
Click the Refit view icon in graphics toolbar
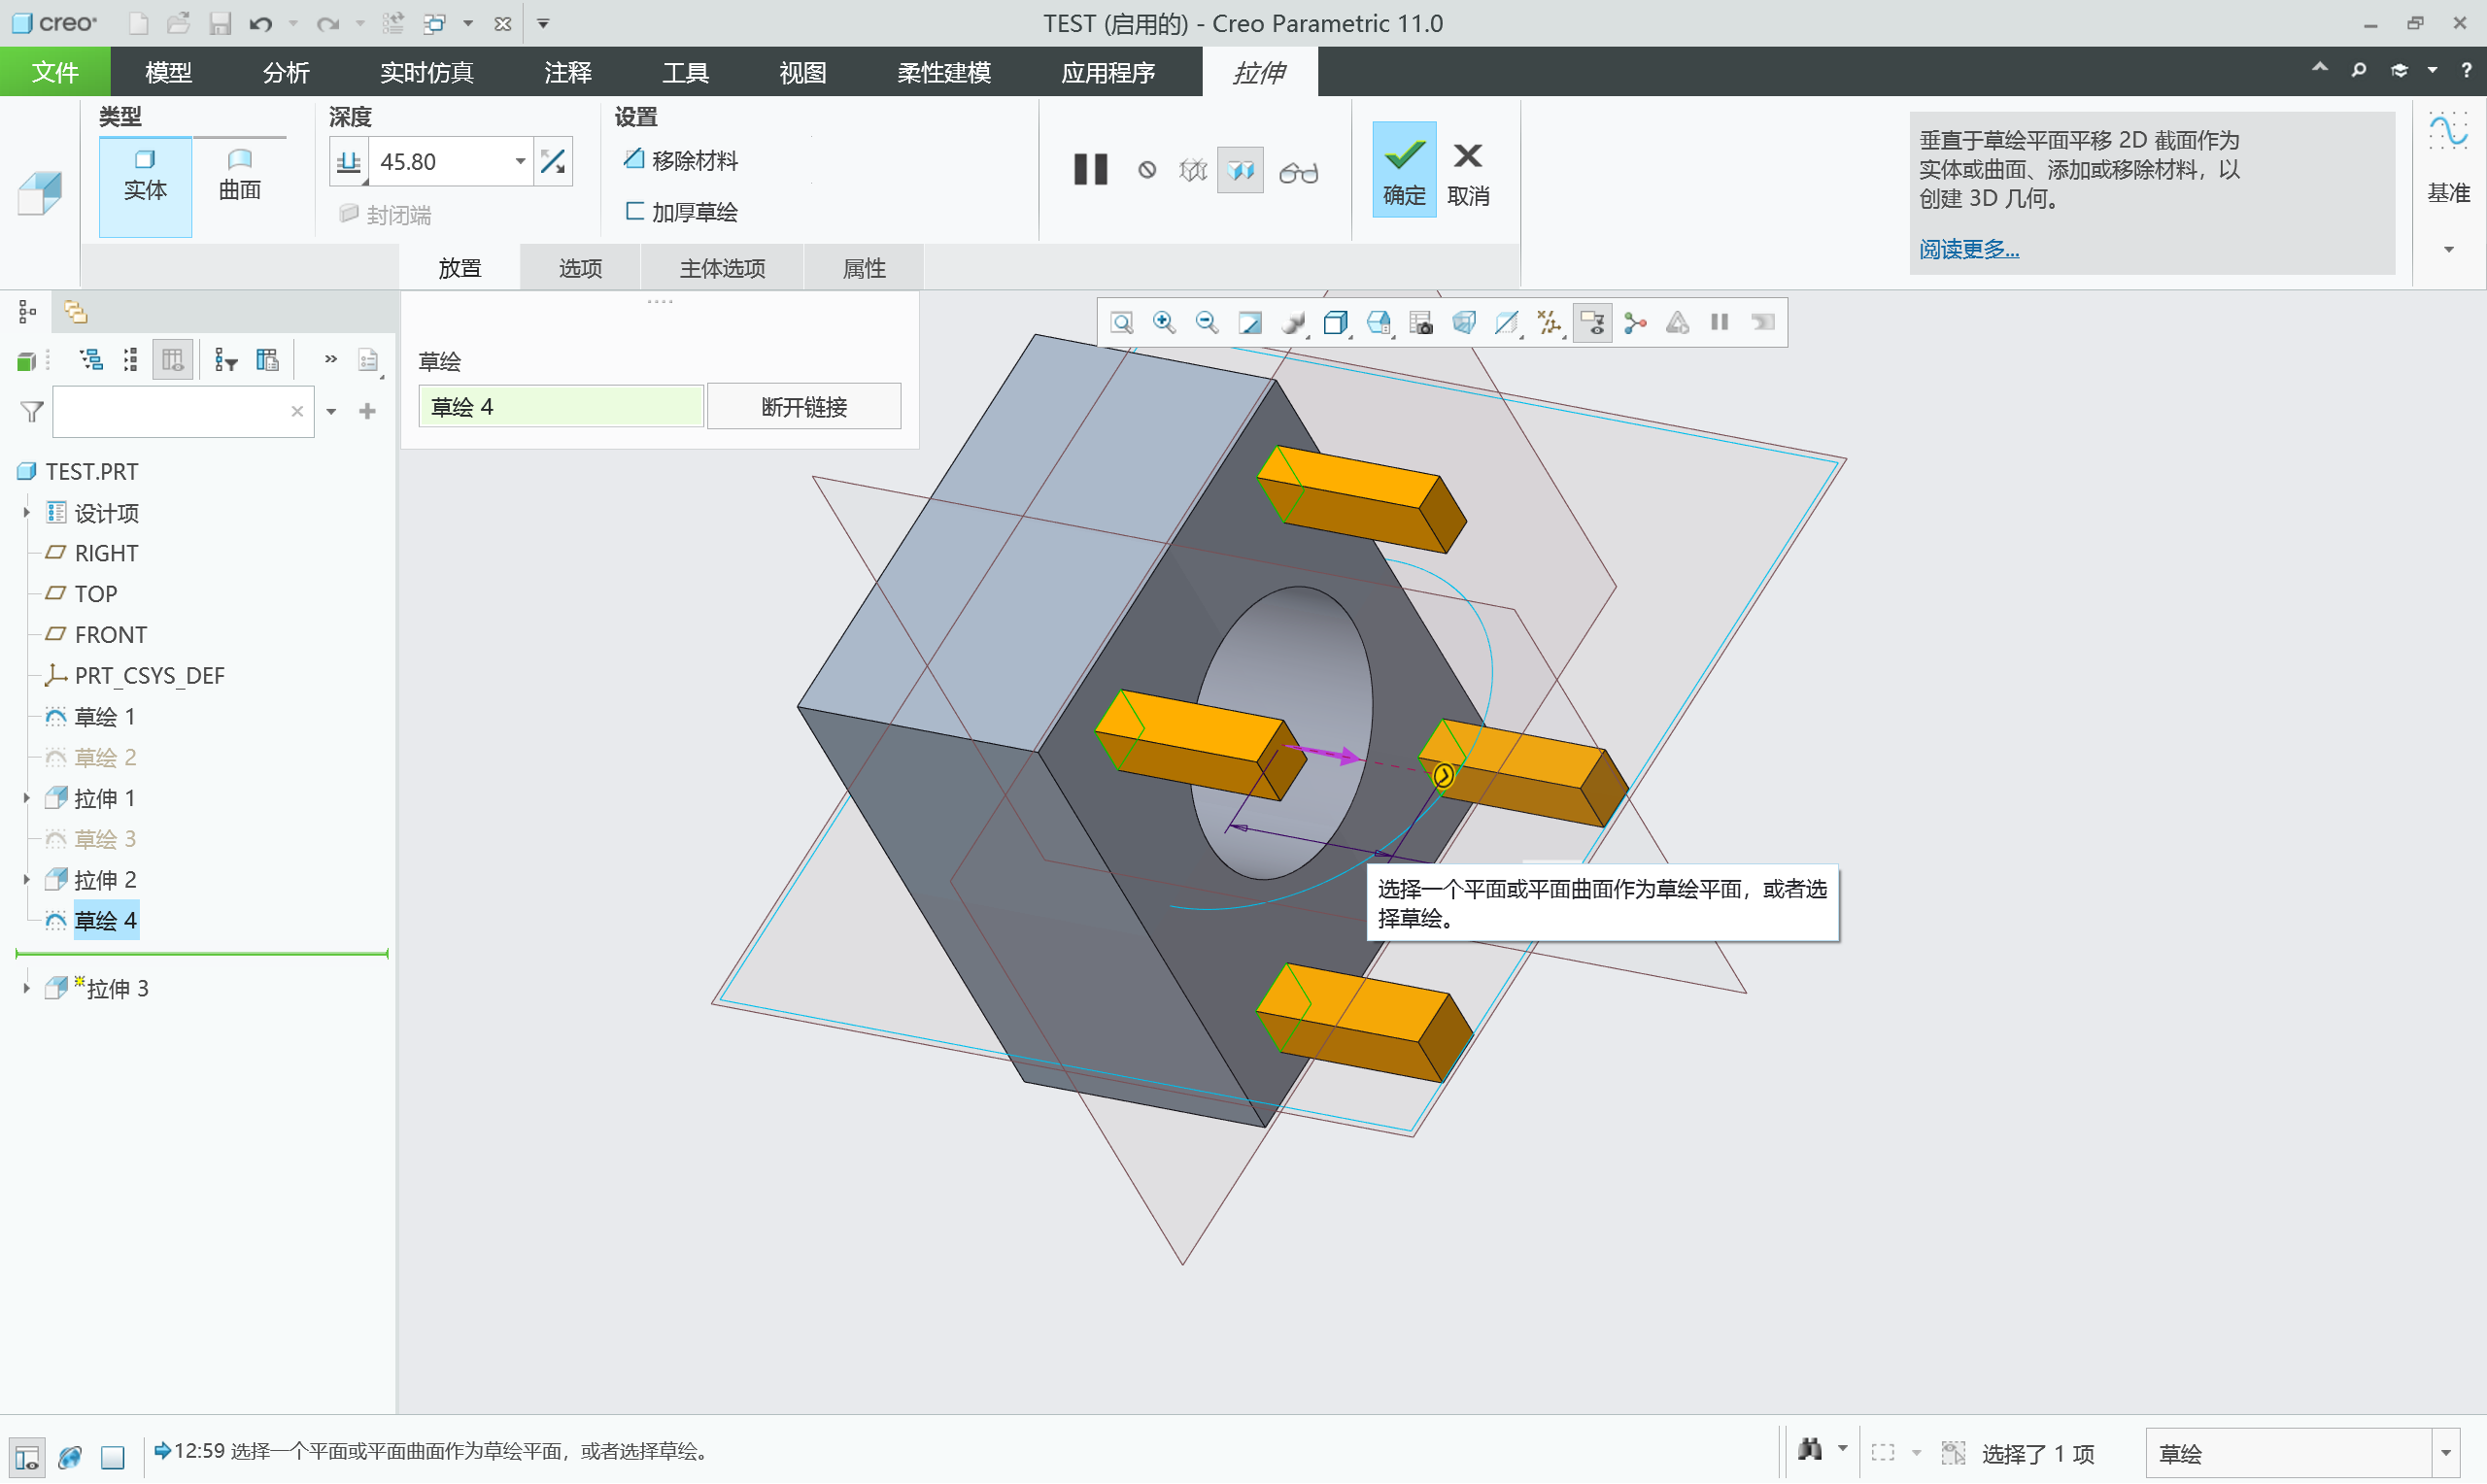tap(1121, 323)
